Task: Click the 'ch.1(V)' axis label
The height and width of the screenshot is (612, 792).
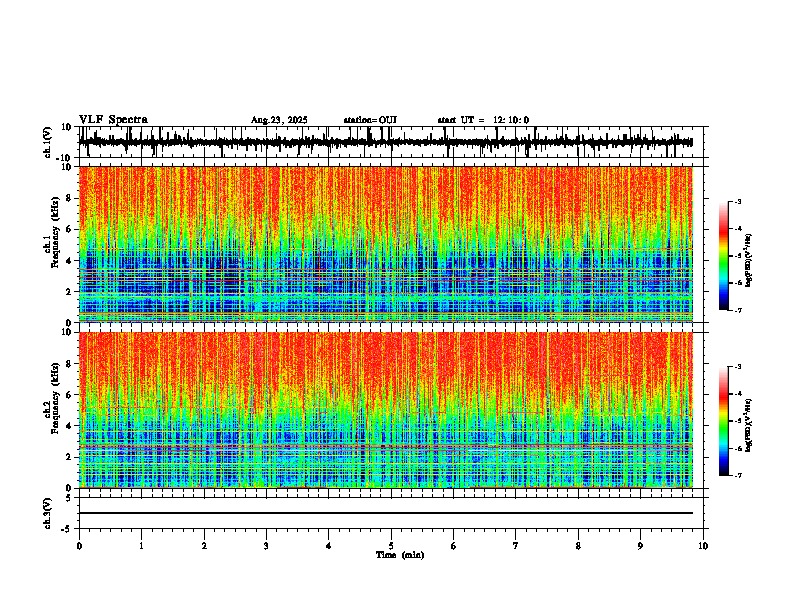Action: (x=48, y=142)
